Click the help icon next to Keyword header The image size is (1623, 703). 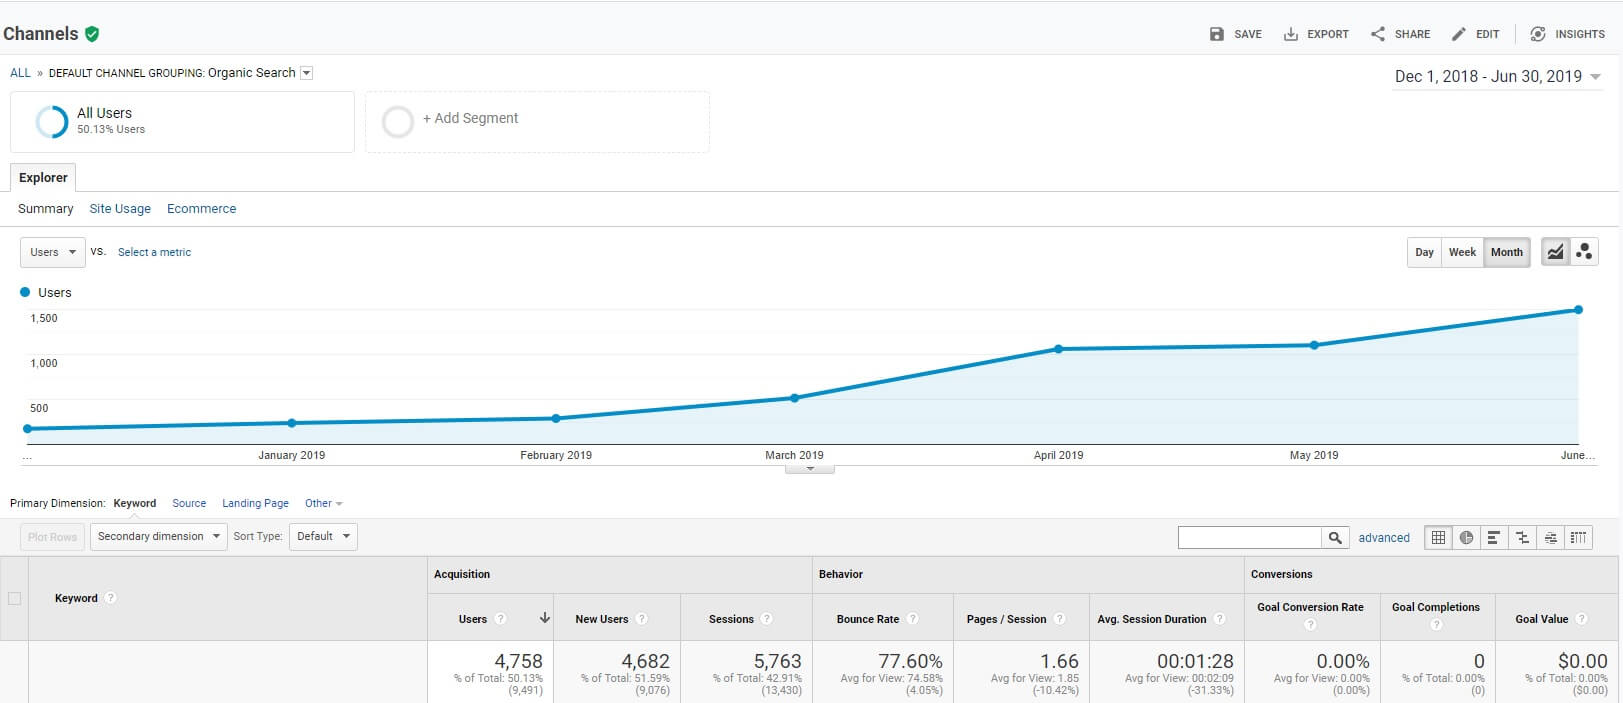coord(111,598)
